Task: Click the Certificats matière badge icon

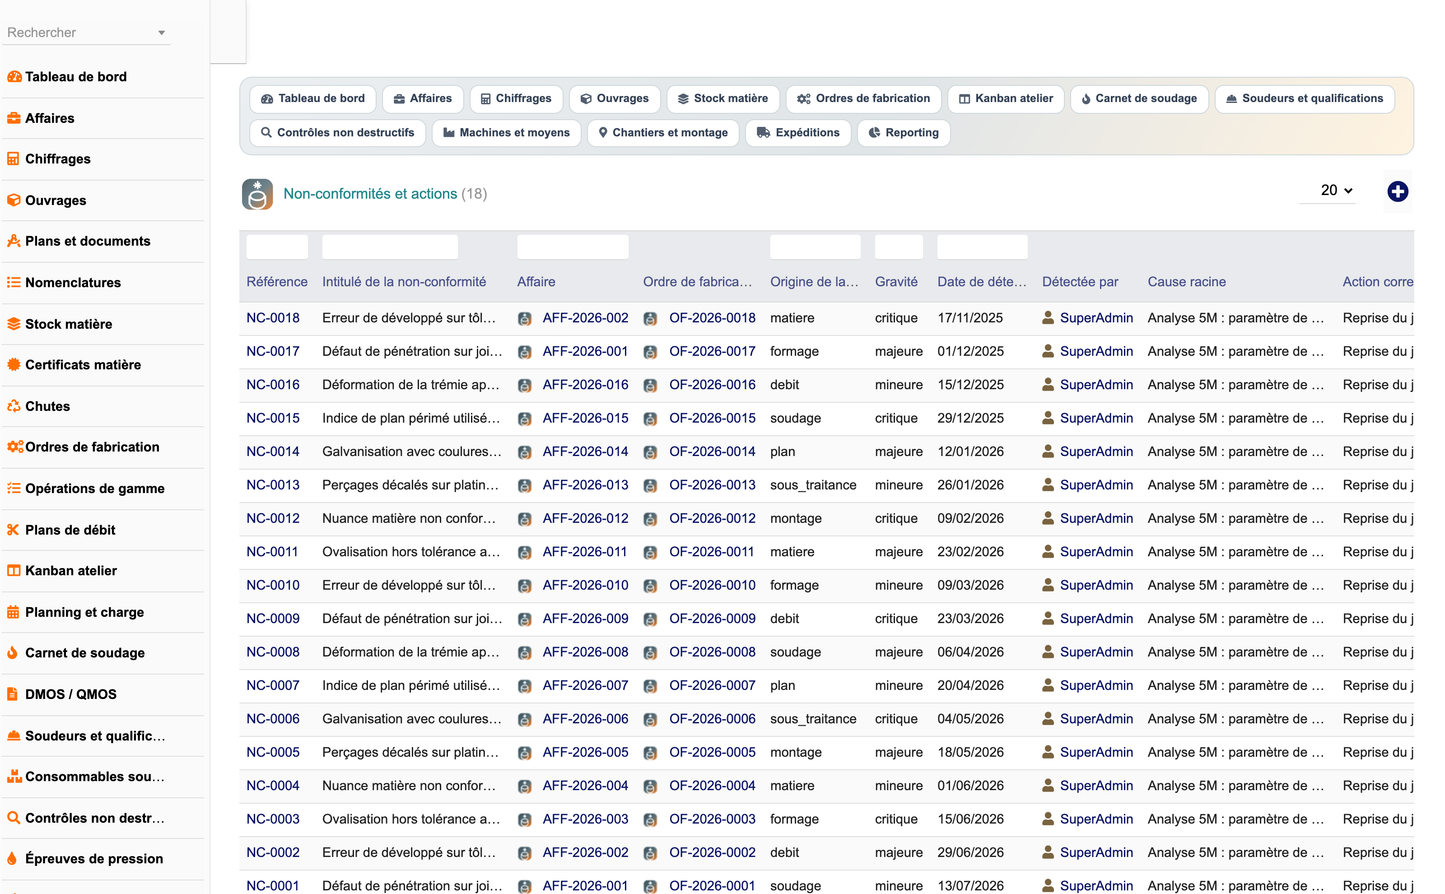Action: (13, 365)
